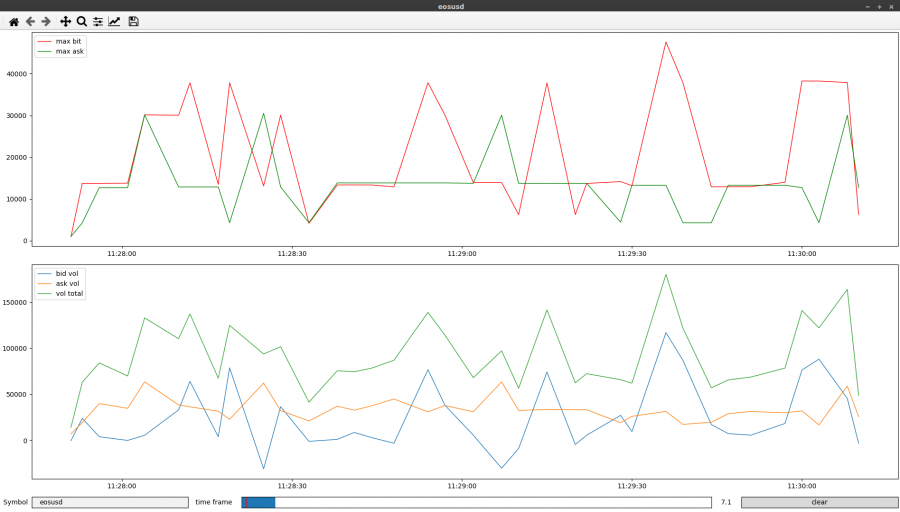Click the 'ask vol' legend entry in the lower chart
Screen dimensions: 900x512
pos(68,283)
